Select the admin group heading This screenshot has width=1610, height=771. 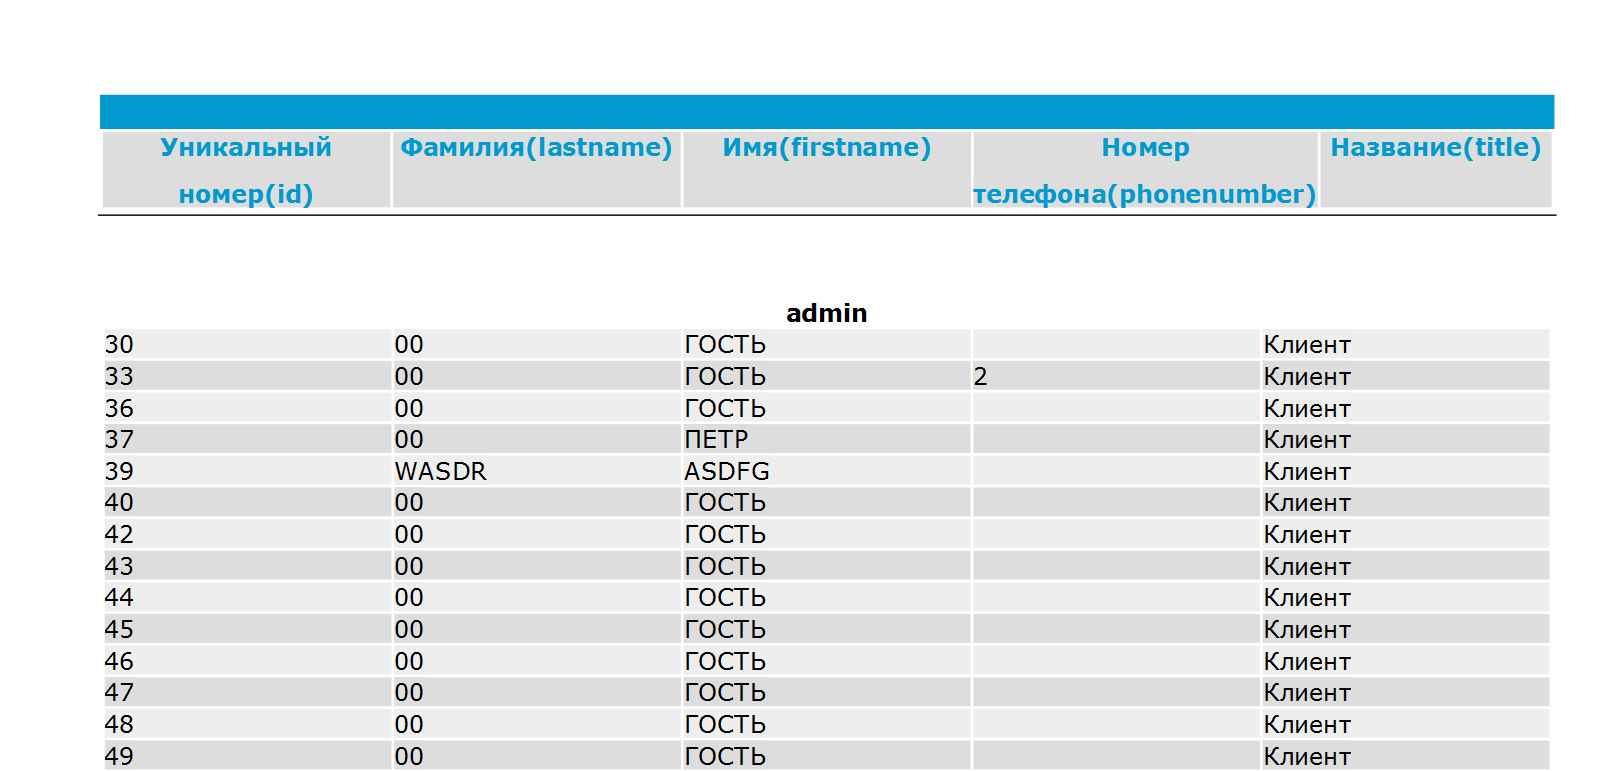[827, 313]
